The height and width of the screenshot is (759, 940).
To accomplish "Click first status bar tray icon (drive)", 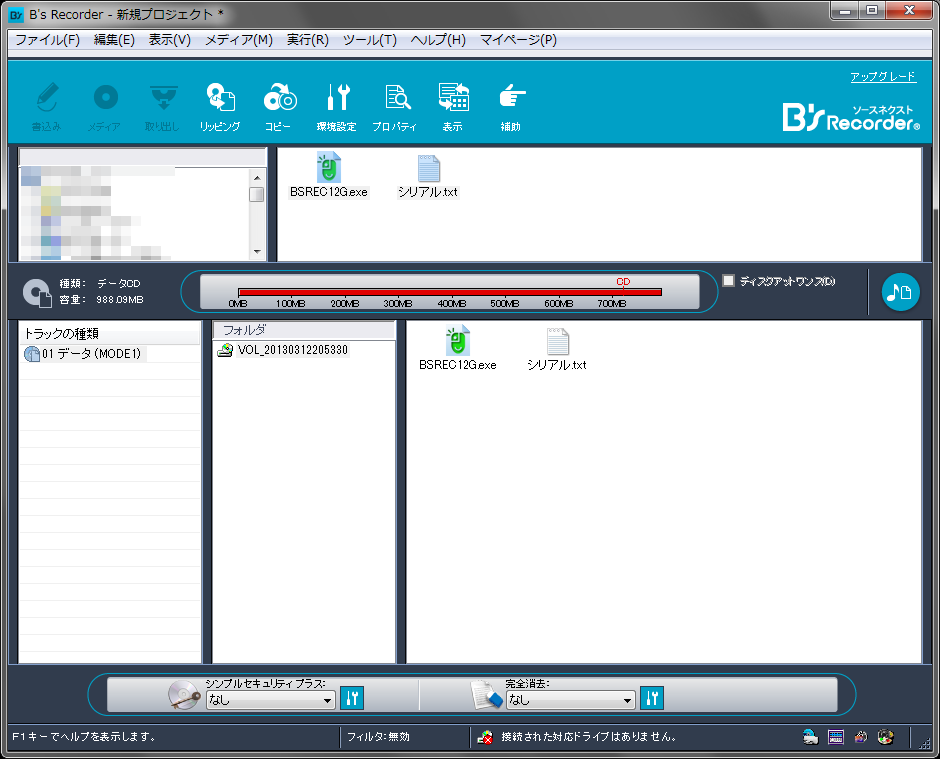I will pyautogui.click(x=811, y=737).
